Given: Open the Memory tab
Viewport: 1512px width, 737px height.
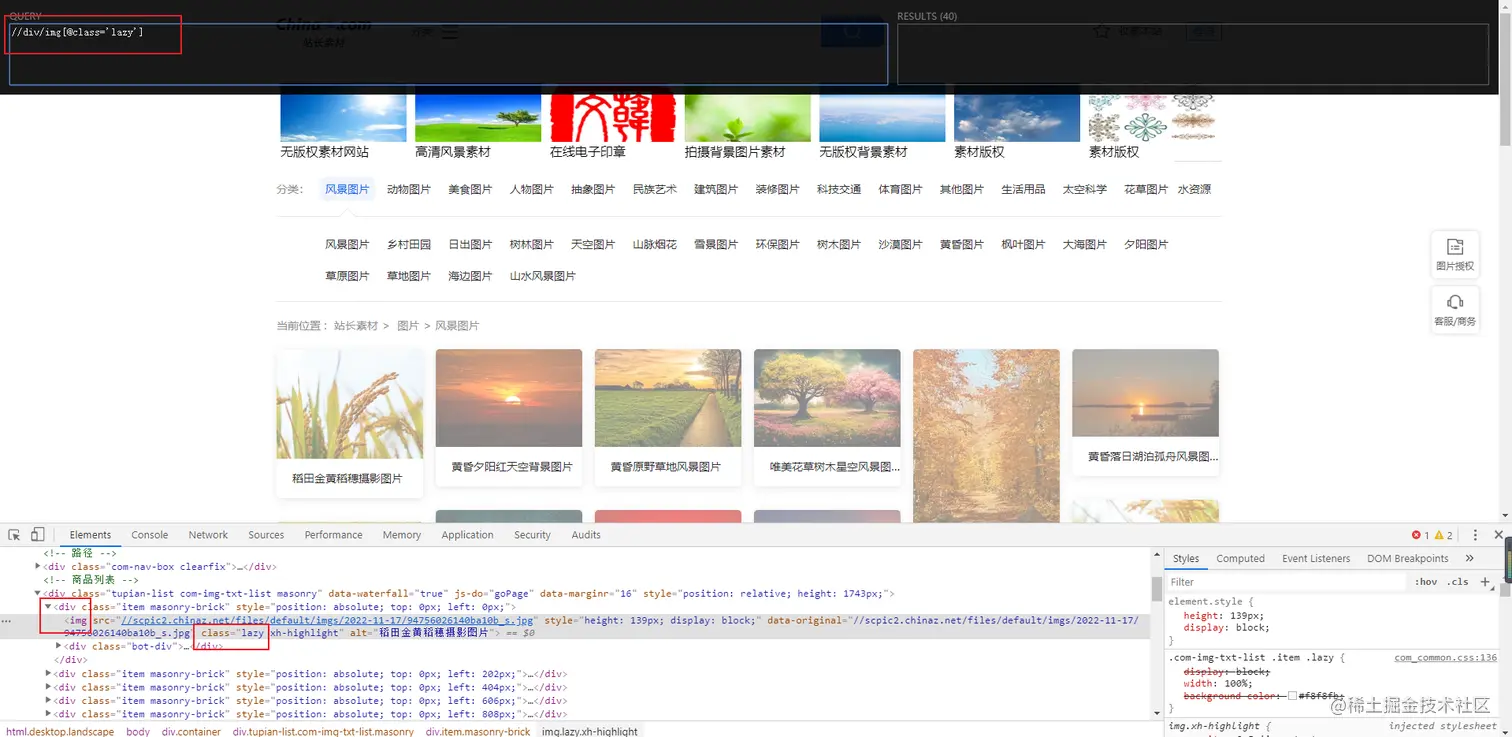Looking at the screenshot, I should click(402, 535).
